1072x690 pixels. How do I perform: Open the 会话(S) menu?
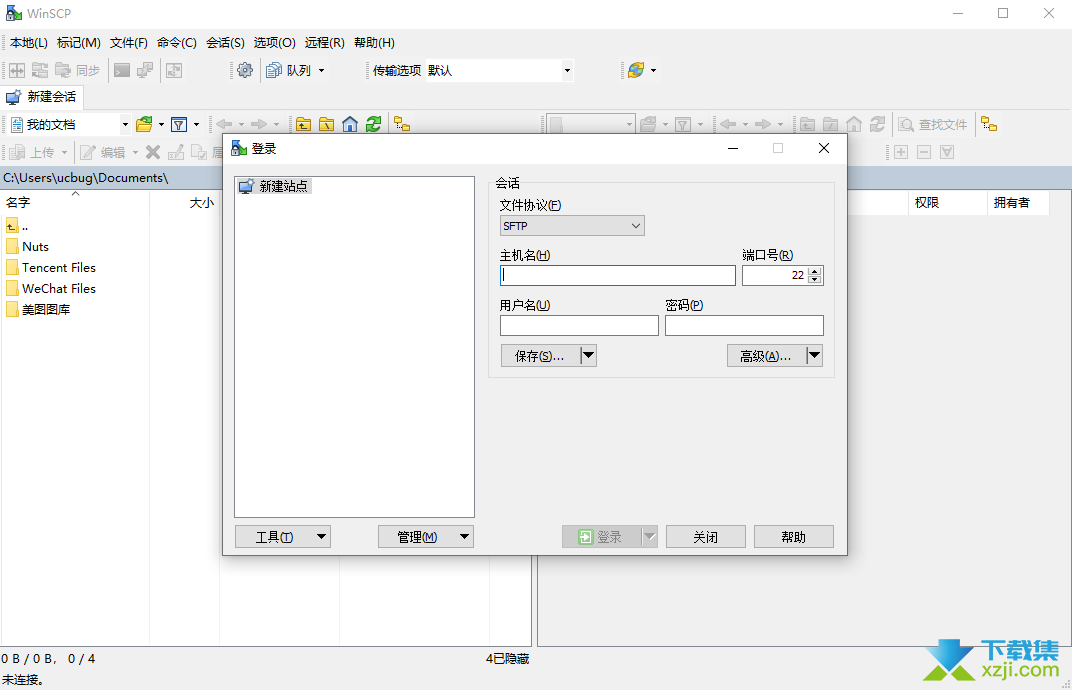pos(226,42)
